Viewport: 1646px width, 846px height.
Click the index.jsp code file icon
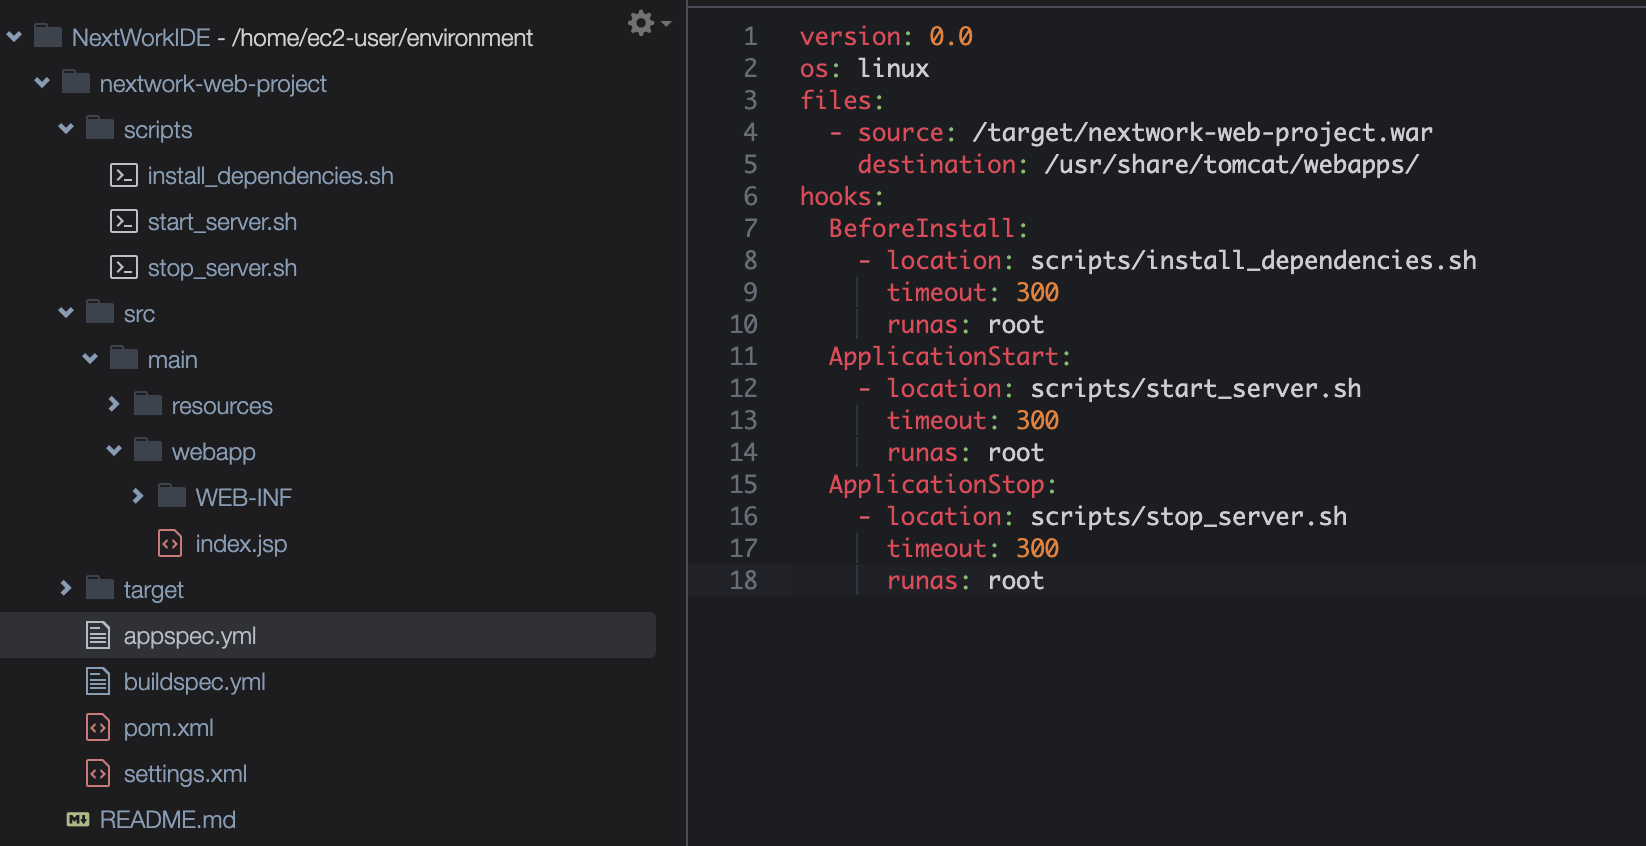tap(170, 544)
